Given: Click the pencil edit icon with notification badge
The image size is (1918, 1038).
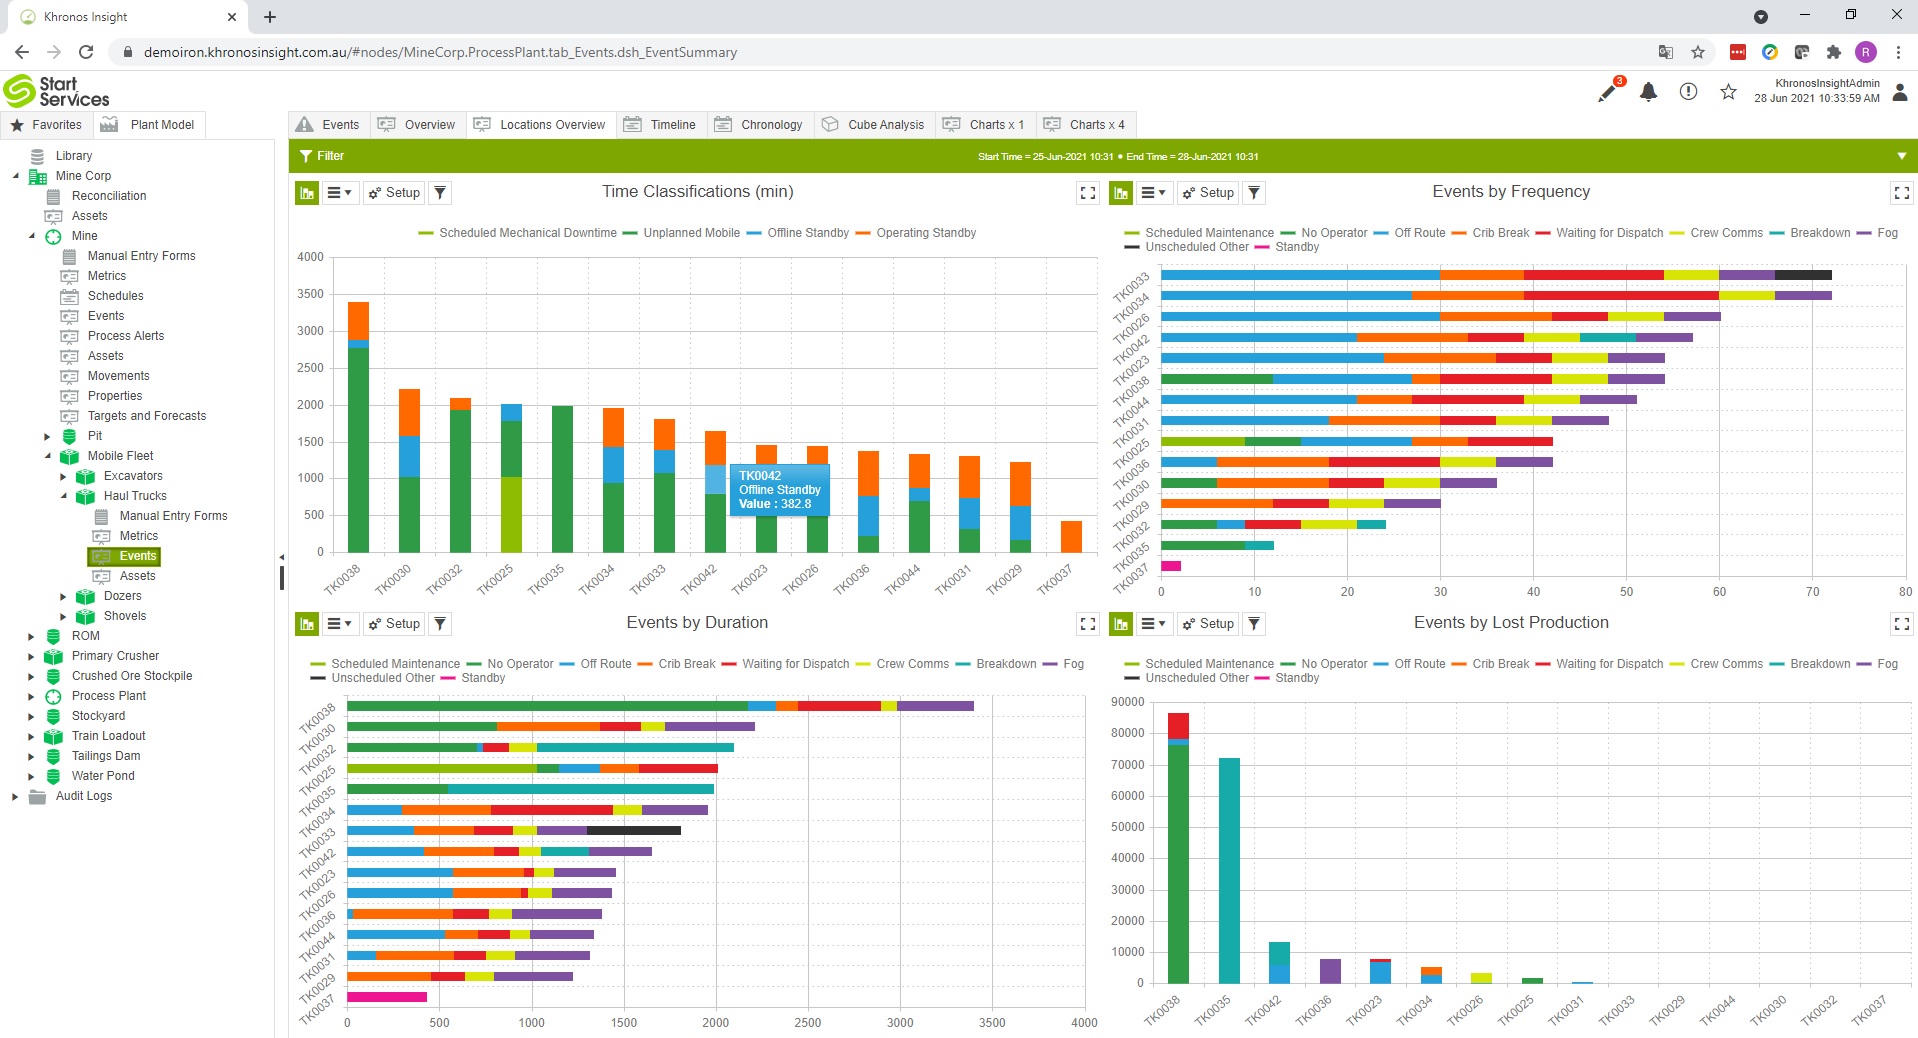Looking at the screenshot, I should tap(1607, 92).
